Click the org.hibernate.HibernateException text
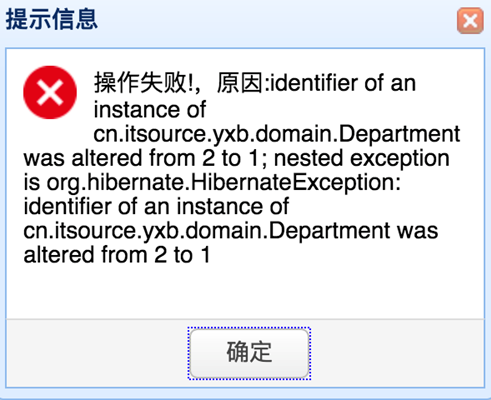 tap(222, 183)
